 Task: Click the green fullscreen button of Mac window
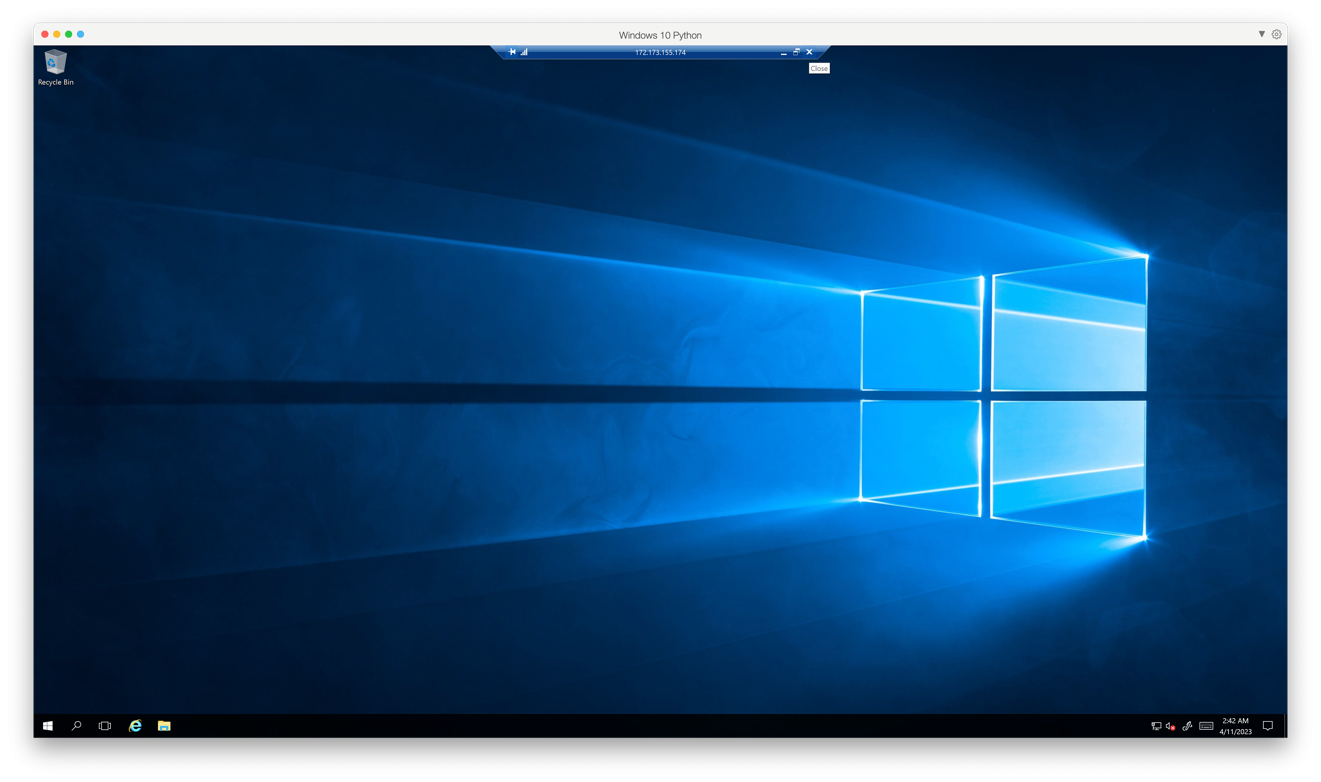click(69, 34)
